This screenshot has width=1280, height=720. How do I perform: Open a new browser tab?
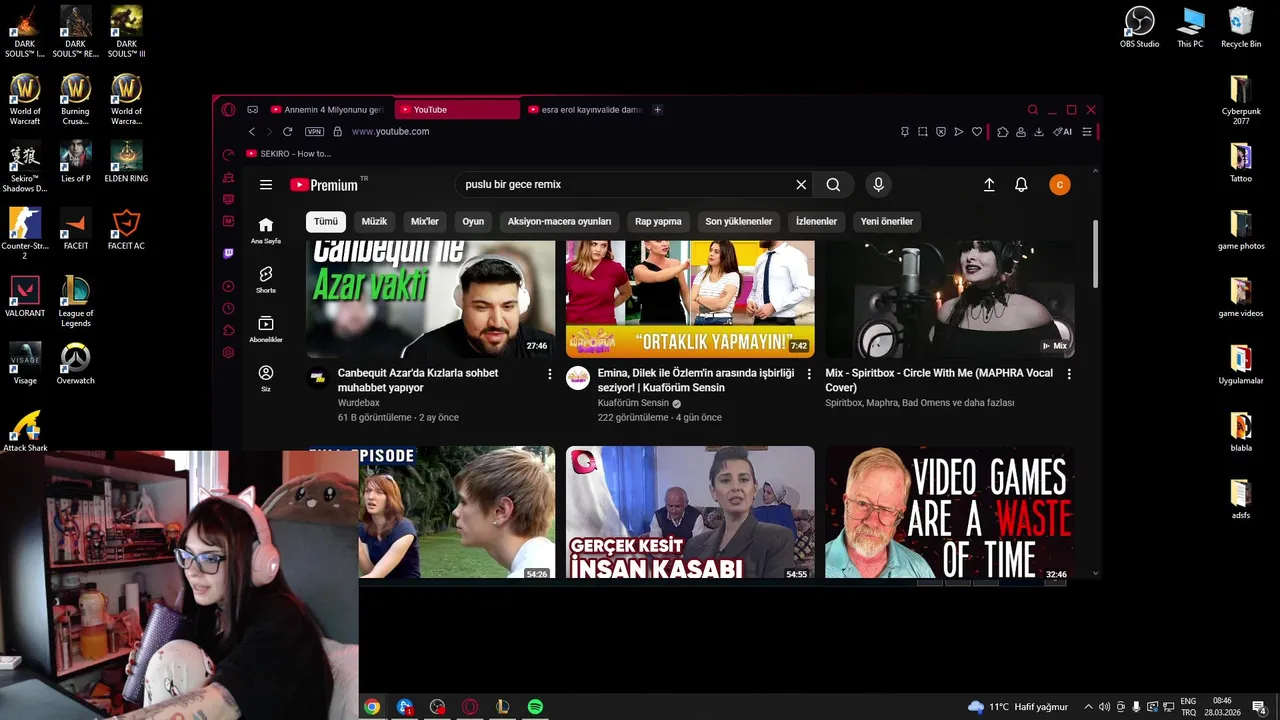pyautogui.click(x=657, y=110)
